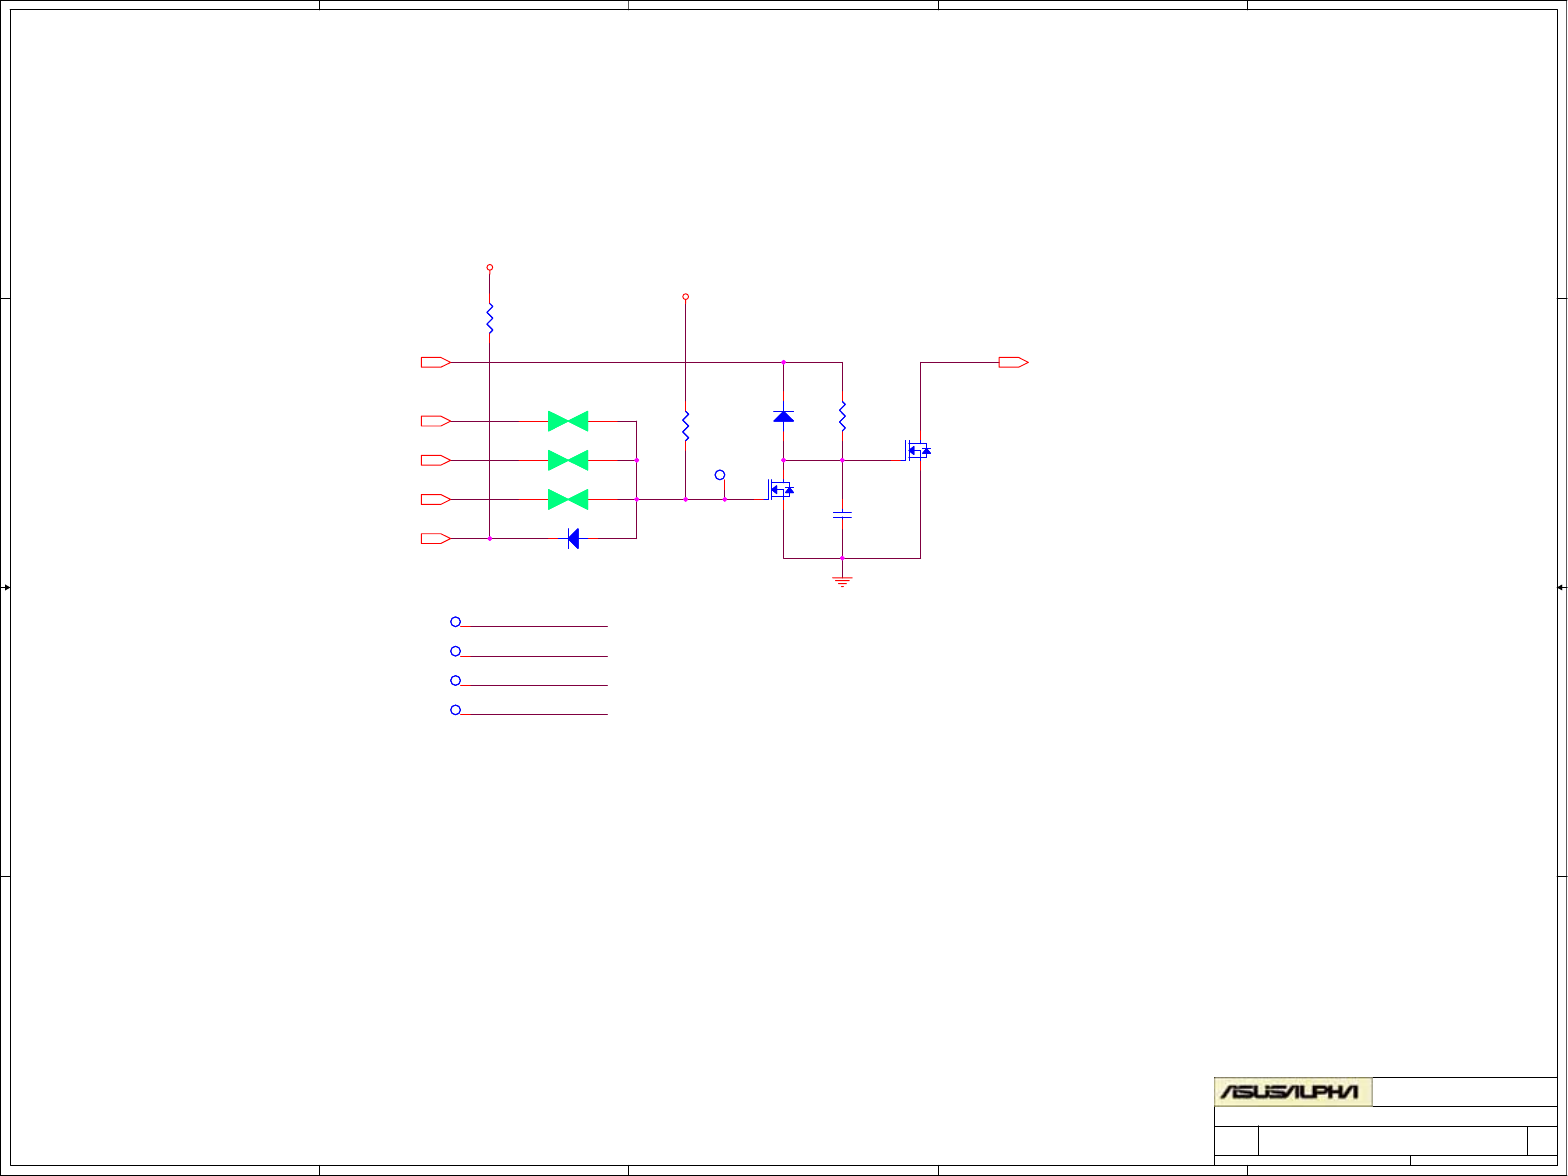1568x1176 pixels.
Task: Select the ground symbol below the capacitor
Action: (843, 581)
